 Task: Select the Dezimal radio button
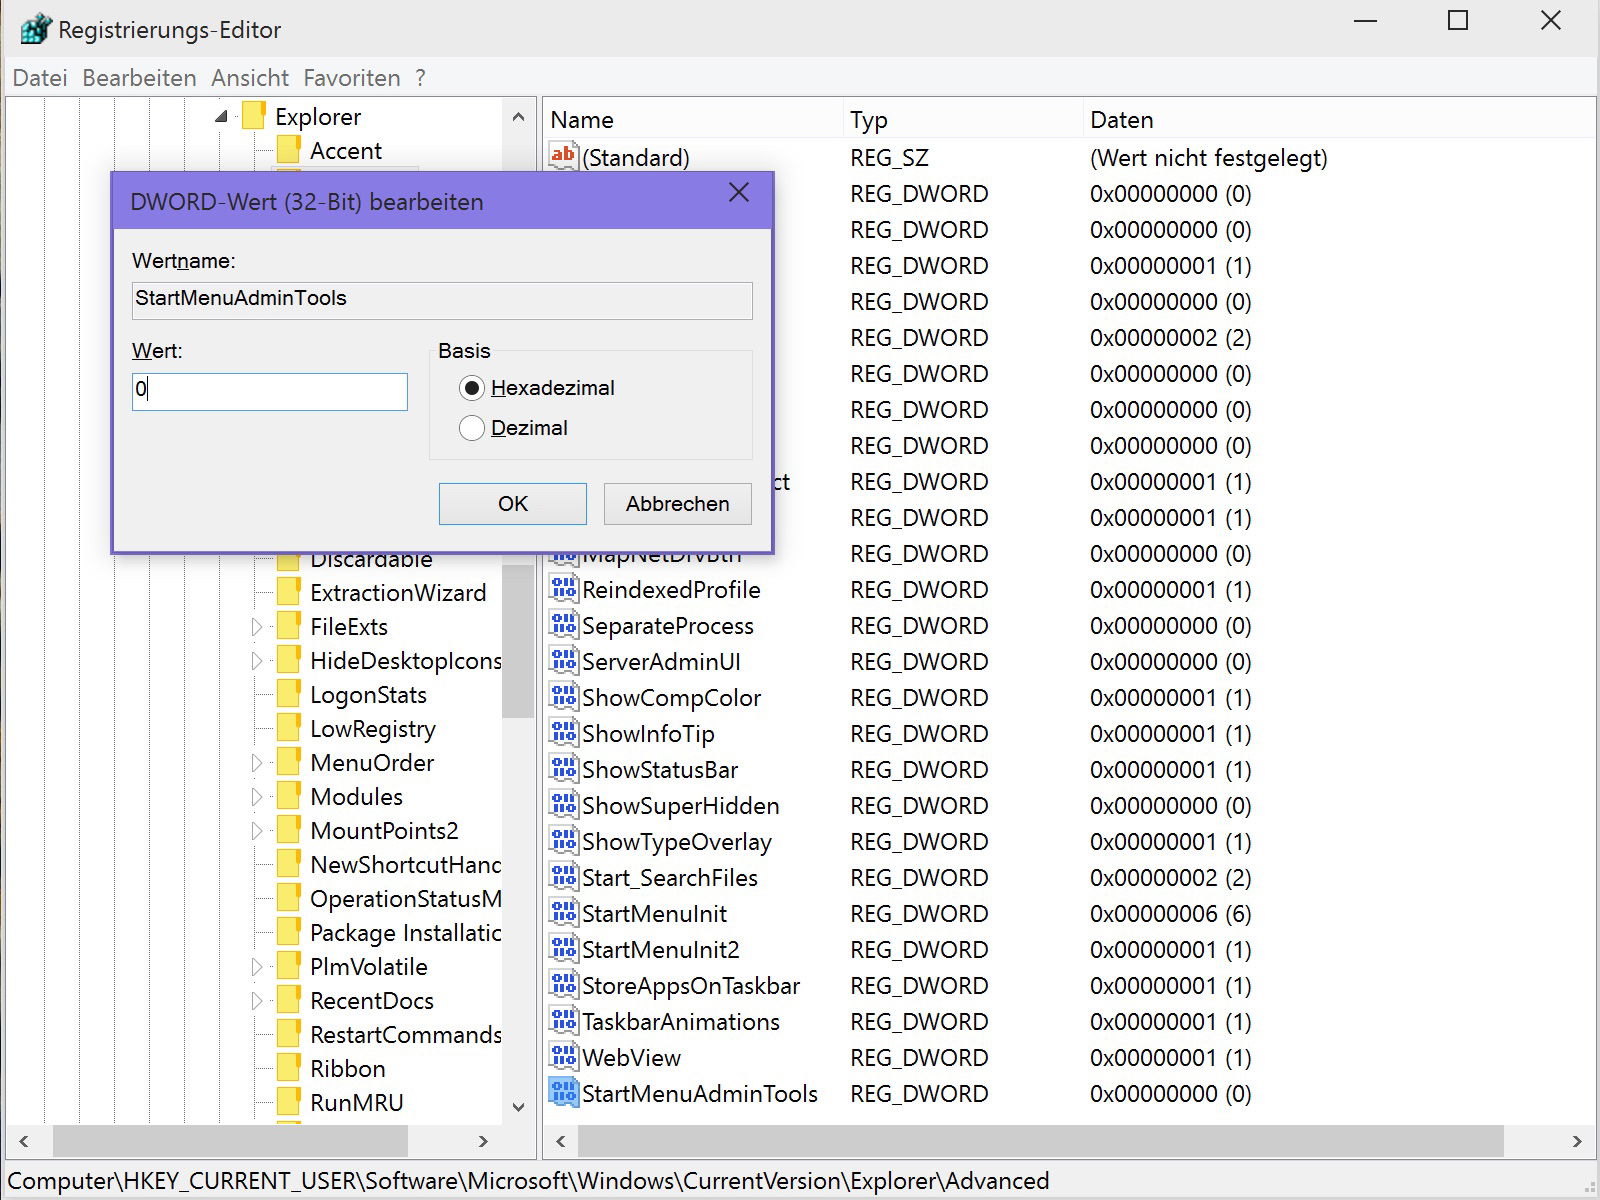pyautogui.click(x=472, y=428)
